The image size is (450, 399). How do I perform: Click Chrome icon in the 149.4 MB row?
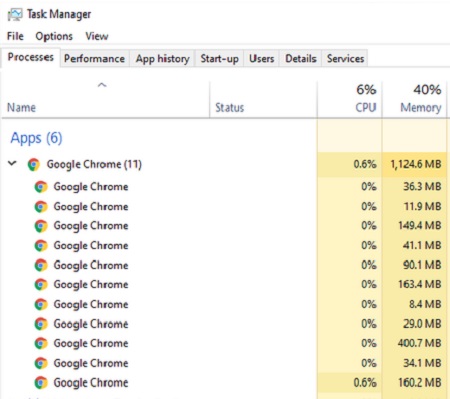(x=41, y=226)
